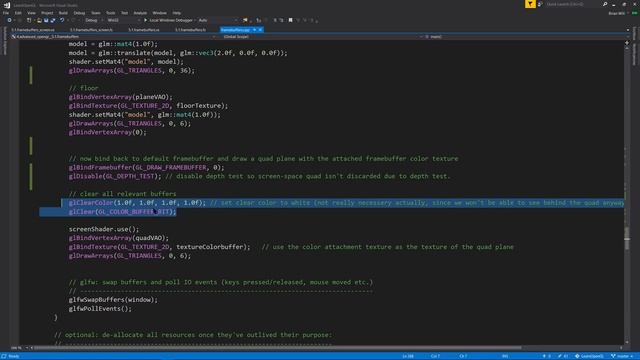Click the master git branch indicator
The width and height of the screenshot is (640, 360).
(x=622, y=356)
